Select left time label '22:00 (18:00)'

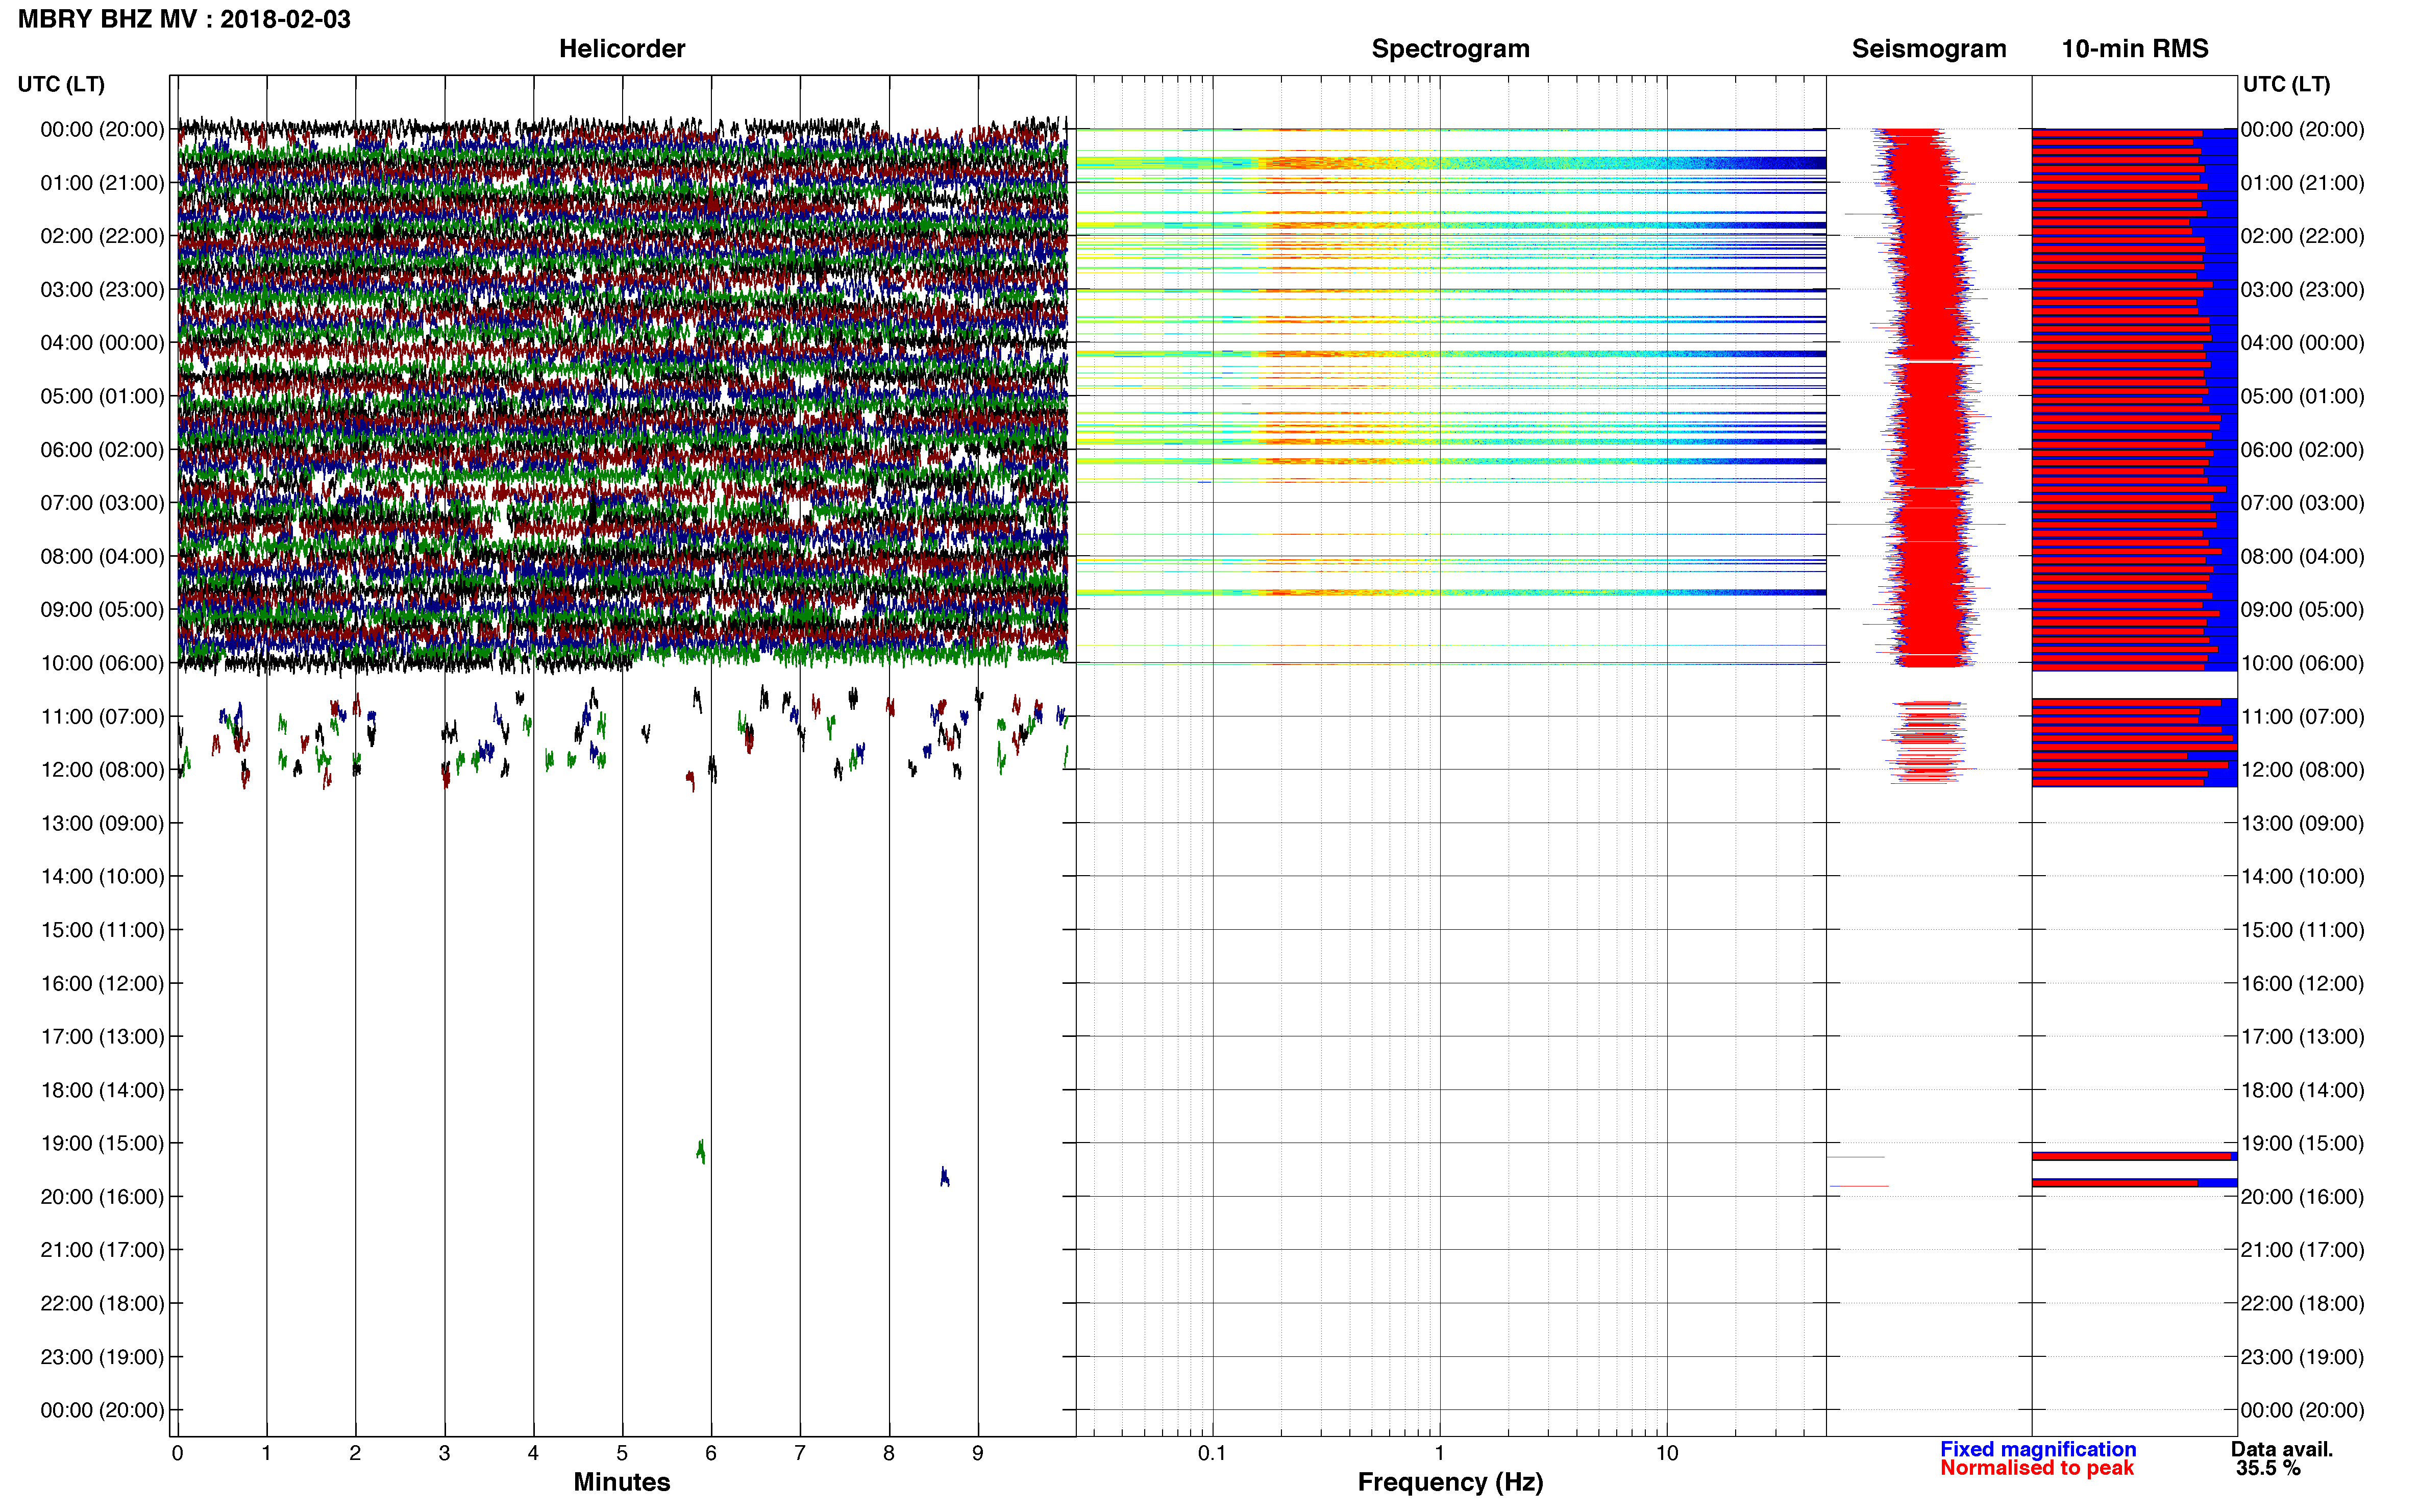[102, 1303]
